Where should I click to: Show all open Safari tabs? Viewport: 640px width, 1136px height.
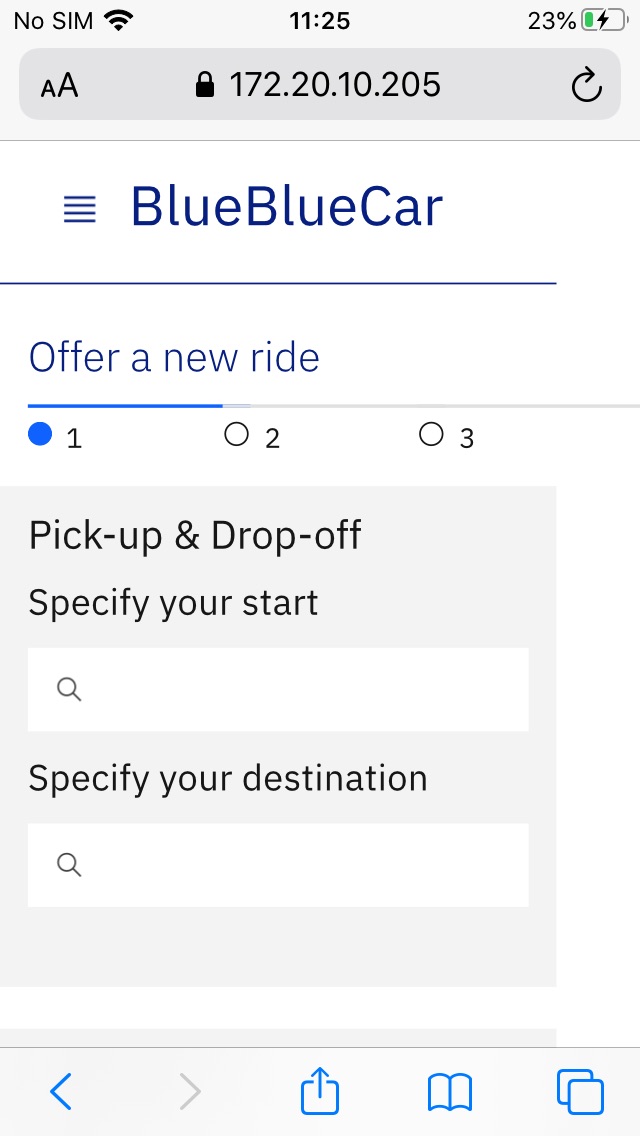(580, 1092)
